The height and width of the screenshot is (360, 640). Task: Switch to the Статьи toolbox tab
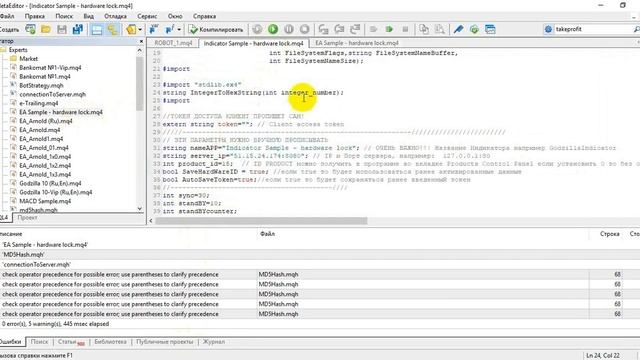tap(70, 342)
